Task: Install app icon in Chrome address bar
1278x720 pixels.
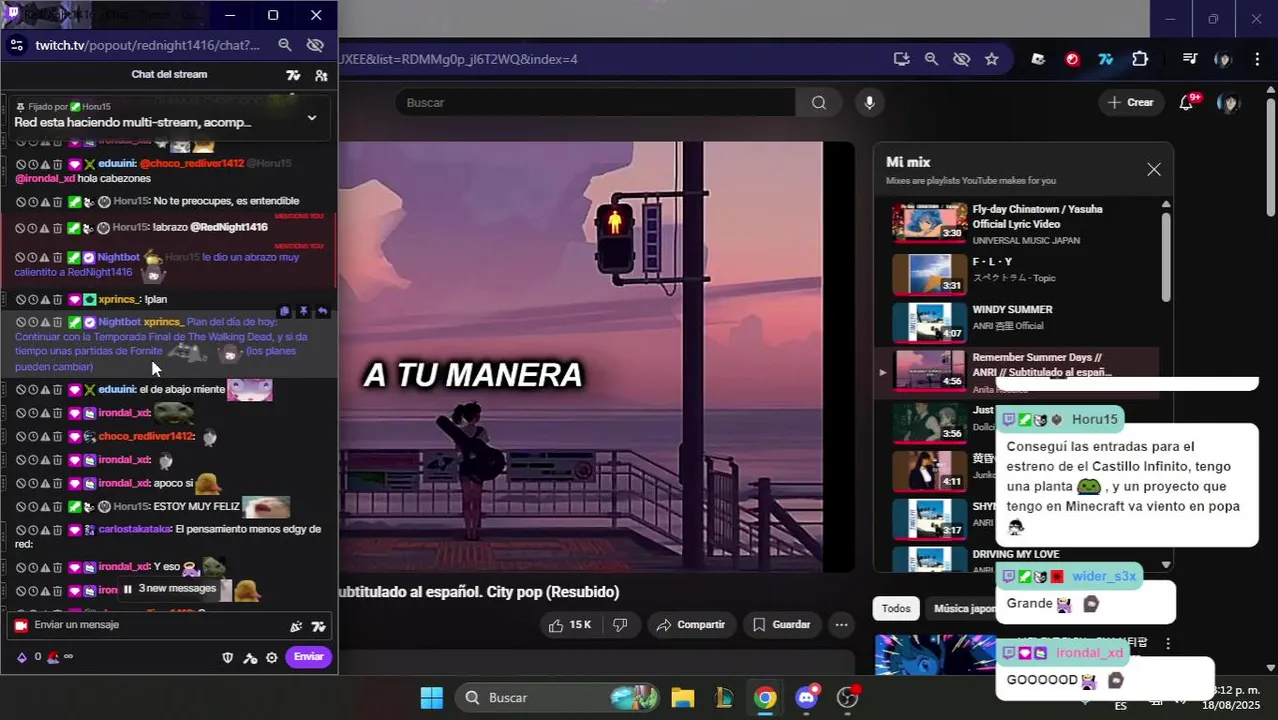Action: [x=902, y=59]
